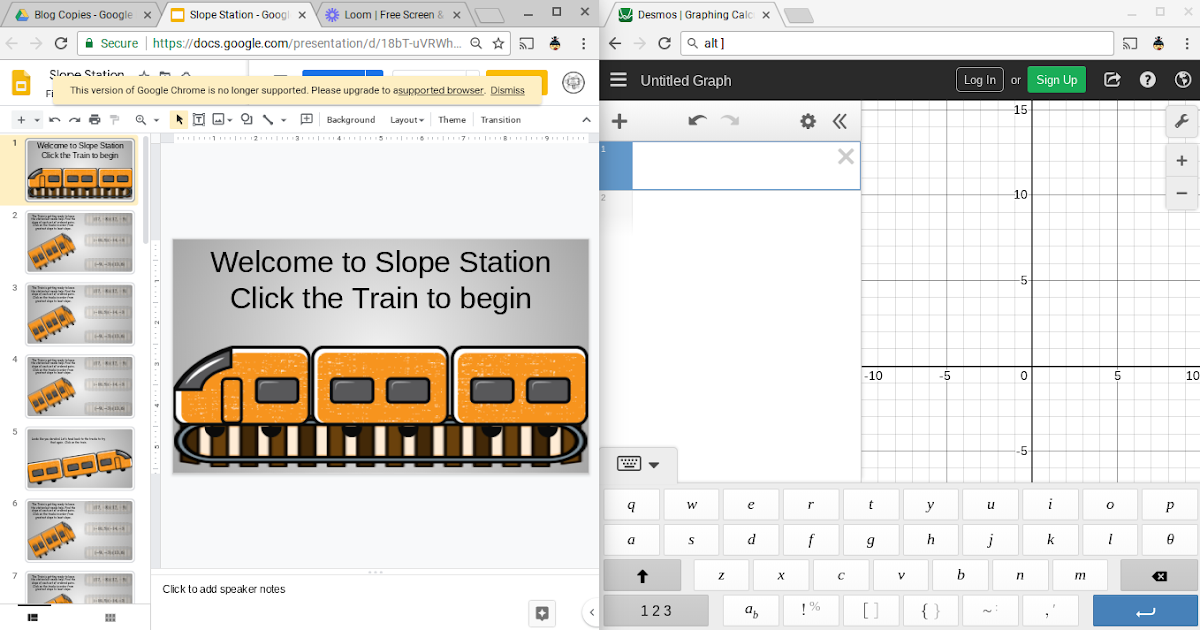Click the Undo icon in Desmos

click(697, 120)
